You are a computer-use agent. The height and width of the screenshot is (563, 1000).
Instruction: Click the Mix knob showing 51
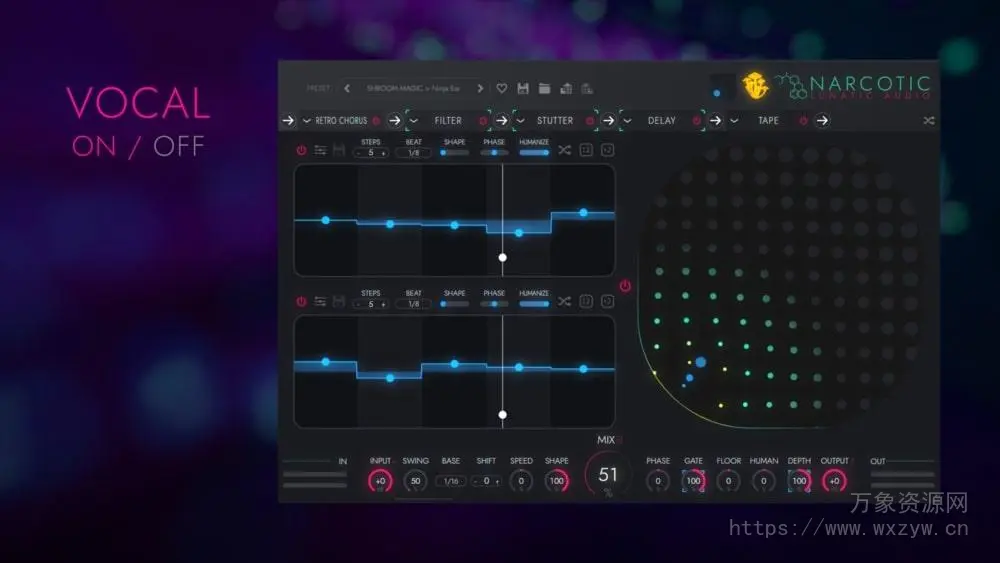pyautogui.click(x=608, y=475)
